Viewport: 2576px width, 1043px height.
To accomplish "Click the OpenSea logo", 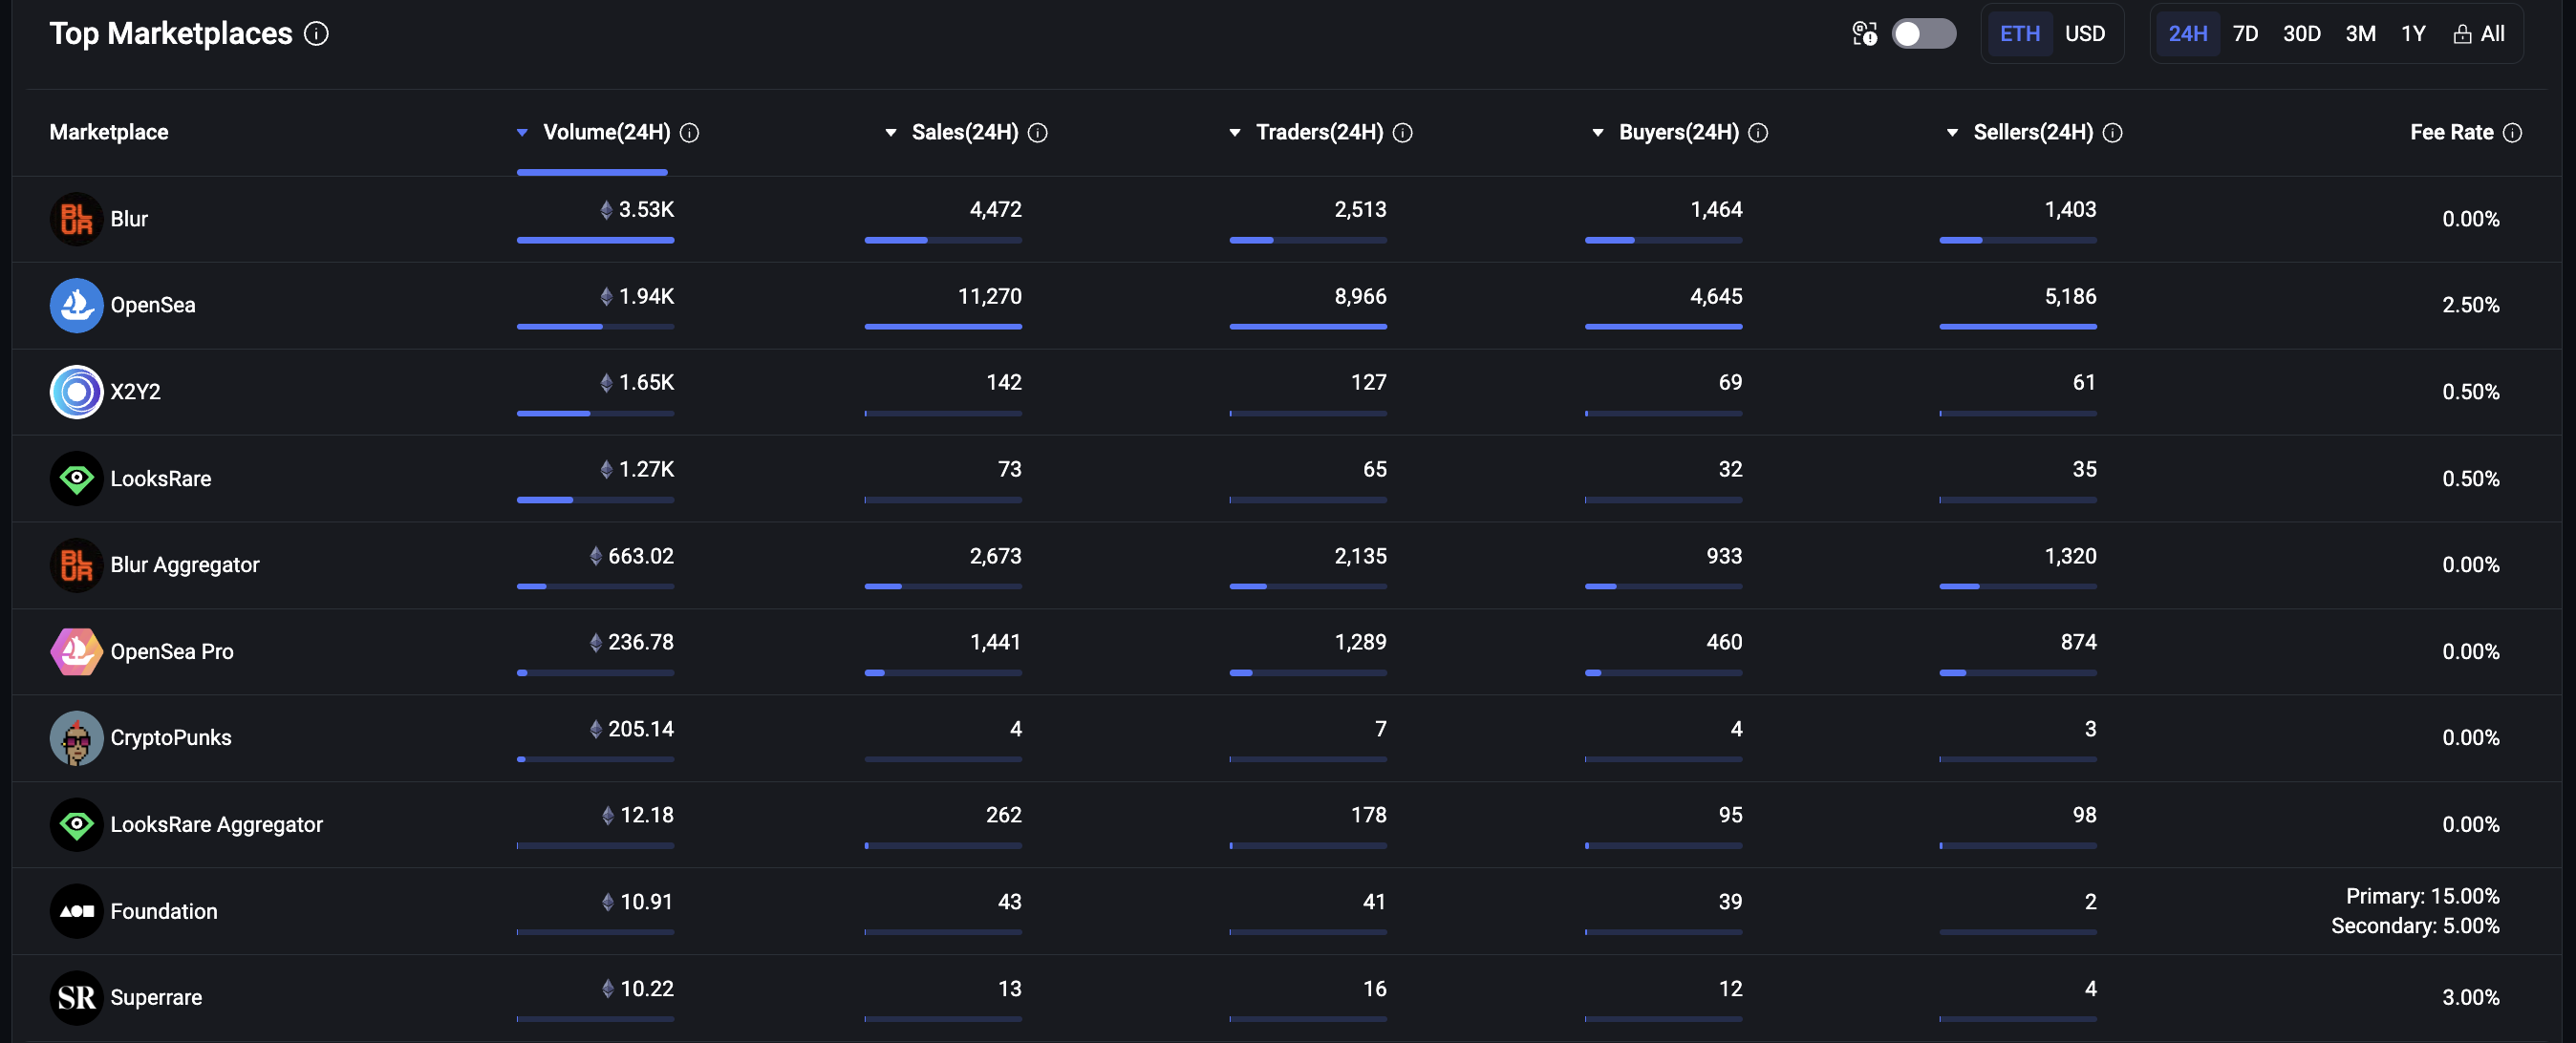I will point(76,305).
